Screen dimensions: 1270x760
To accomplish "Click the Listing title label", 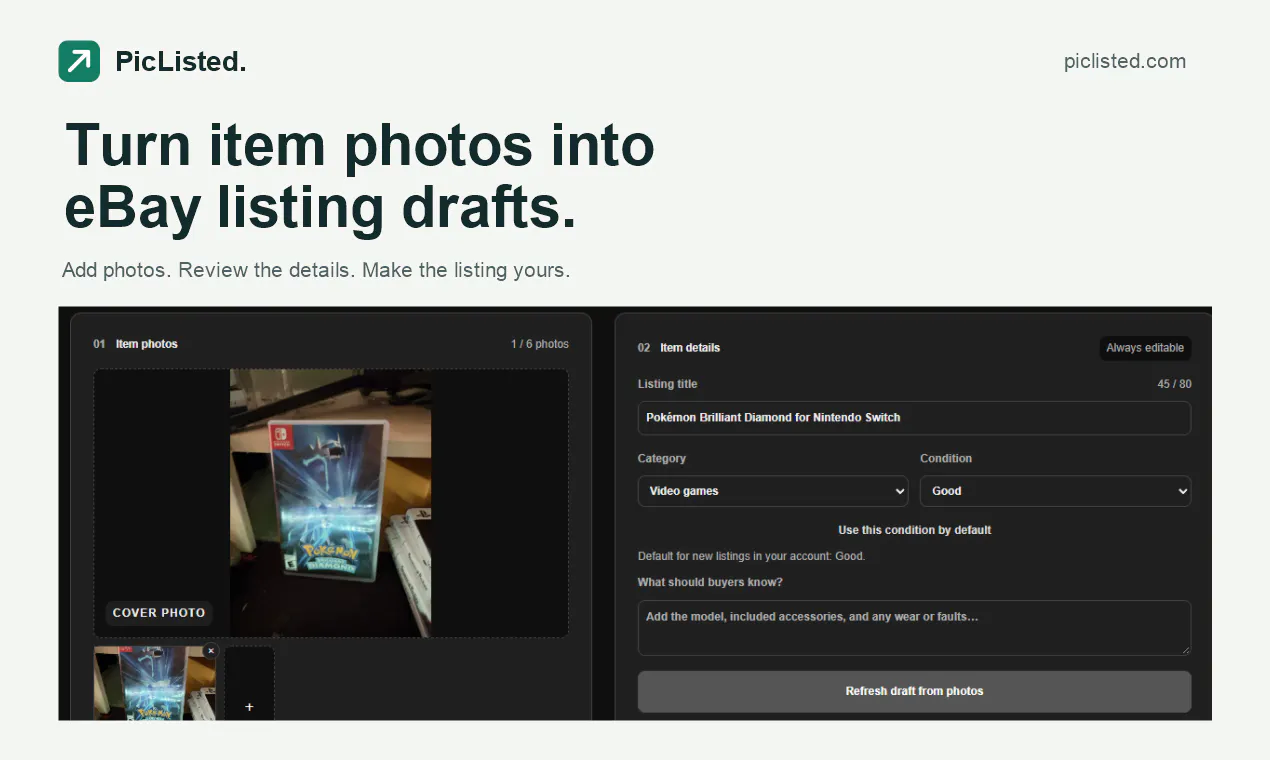I will click(667, 384).
